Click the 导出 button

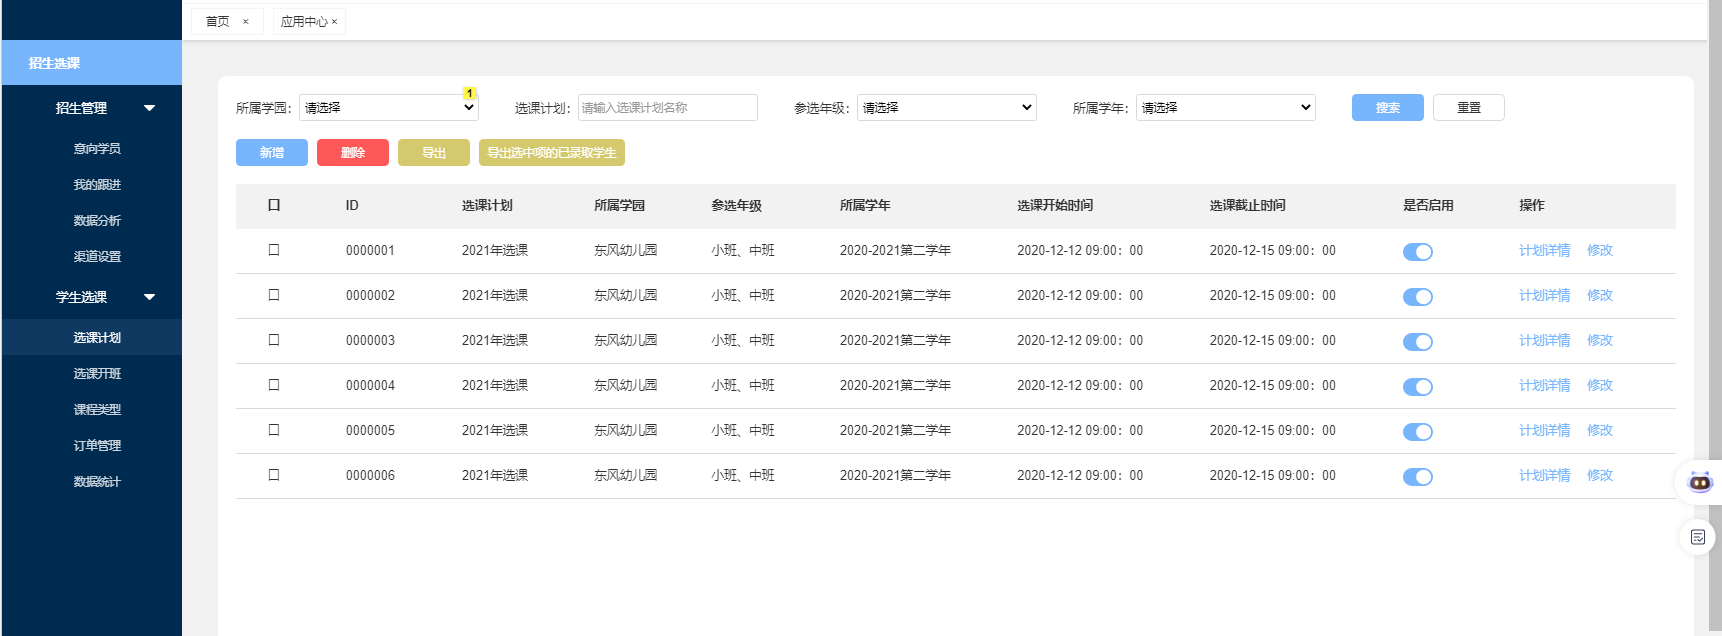coord(434,152)
